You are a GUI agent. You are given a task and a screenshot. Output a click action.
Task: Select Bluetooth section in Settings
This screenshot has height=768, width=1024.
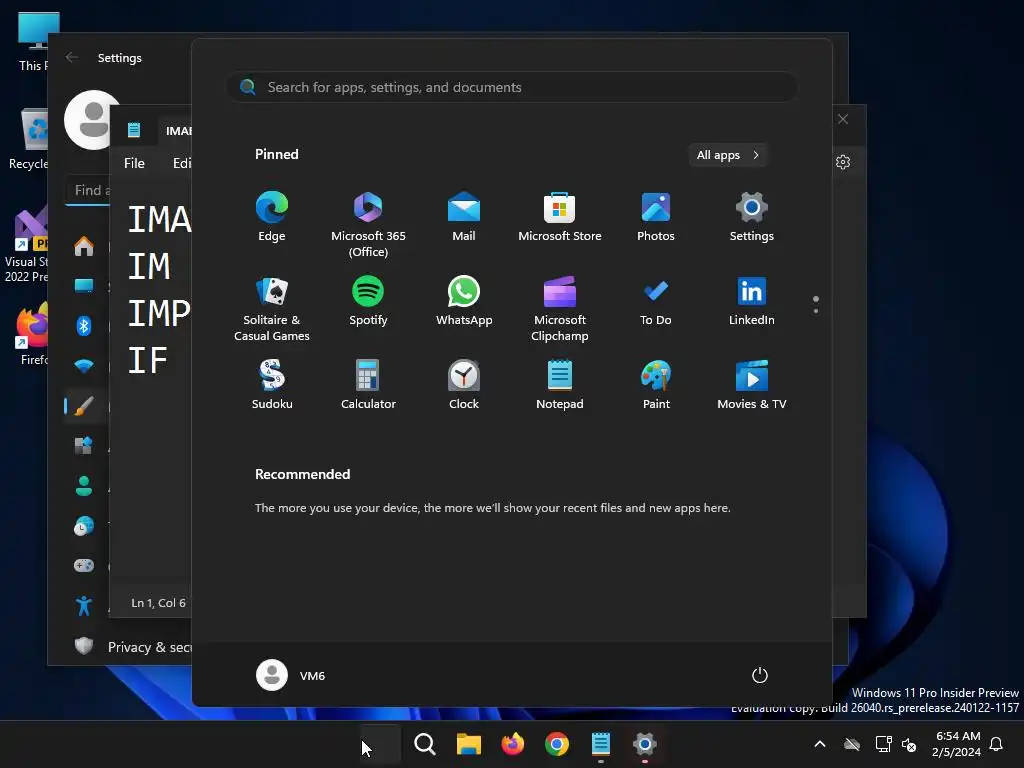pos(84,325)
